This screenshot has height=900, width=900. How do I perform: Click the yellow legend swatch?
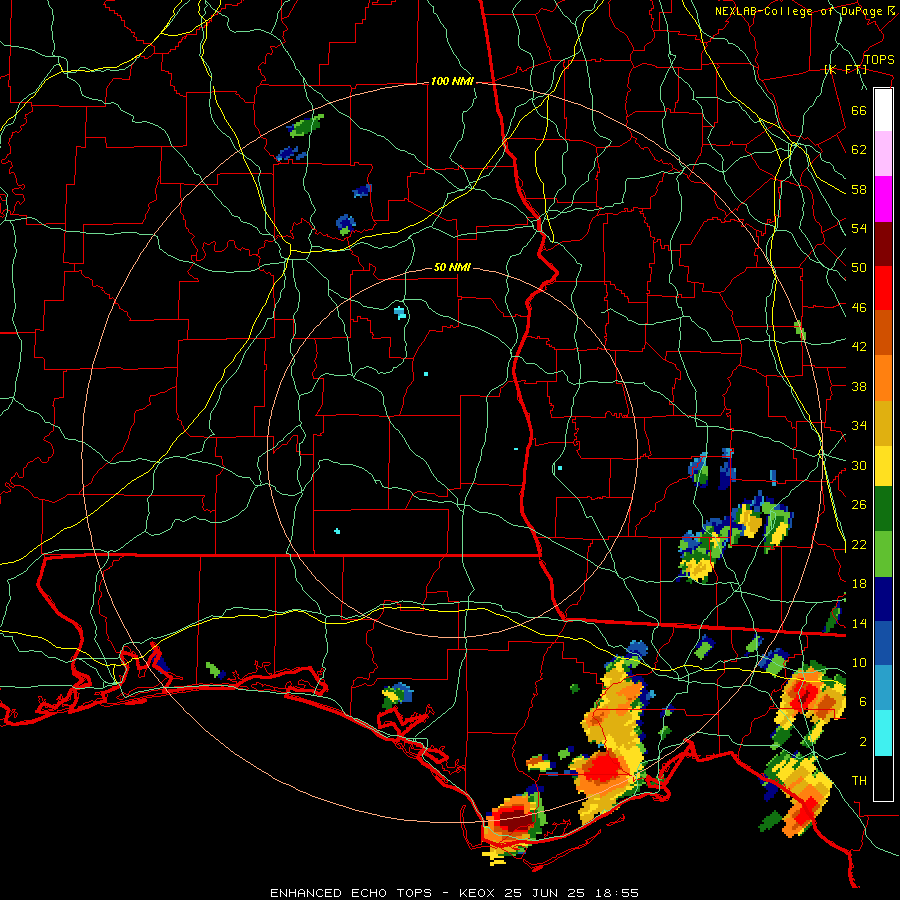(883, 465)
